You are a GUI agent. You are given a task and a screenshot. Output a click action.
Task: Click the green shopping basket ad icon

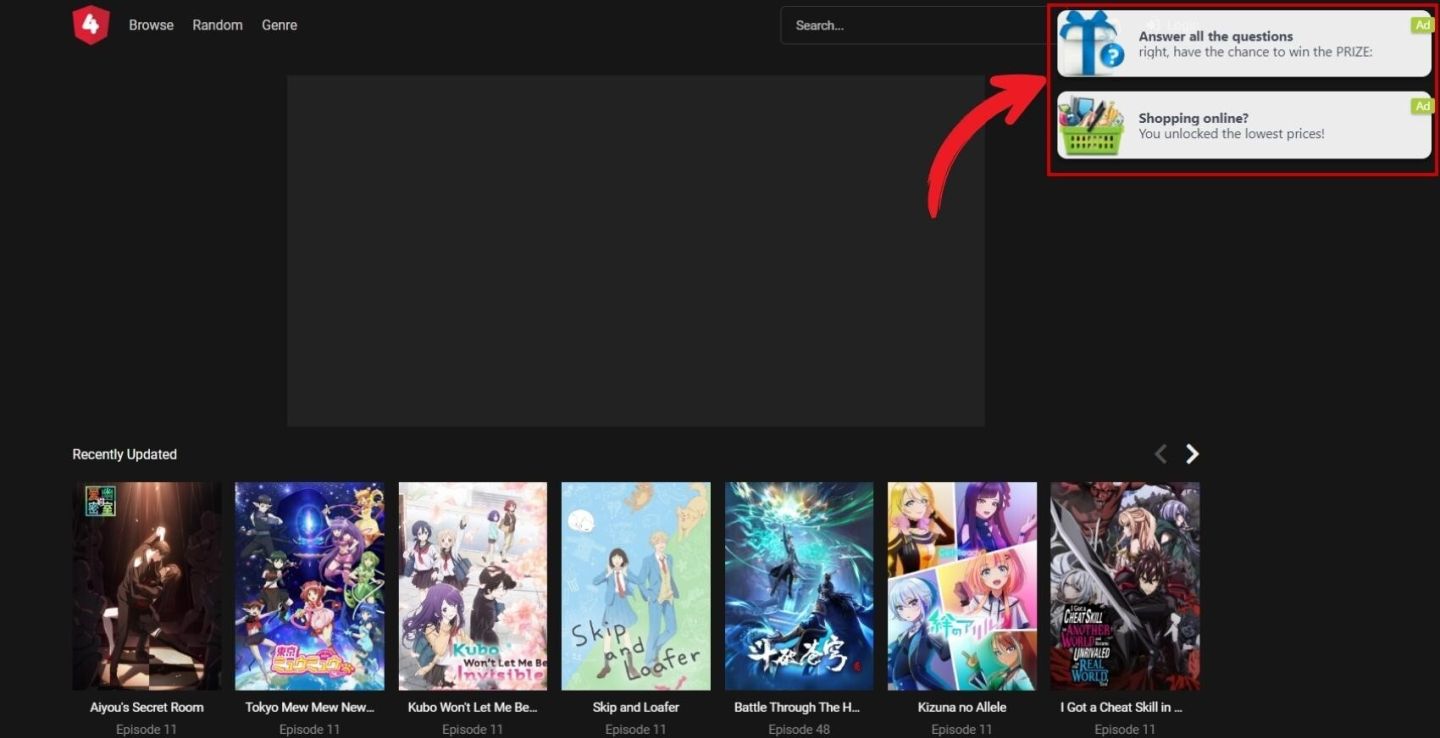click(1091, 126)
